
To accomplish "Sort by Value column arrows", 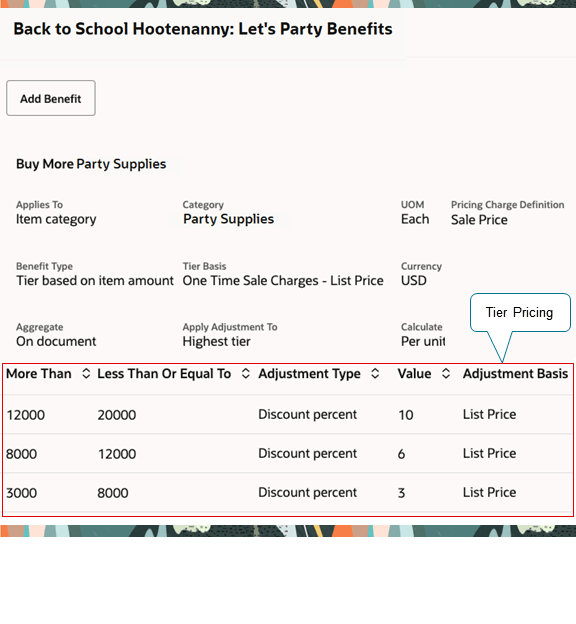I will point(446,374).
